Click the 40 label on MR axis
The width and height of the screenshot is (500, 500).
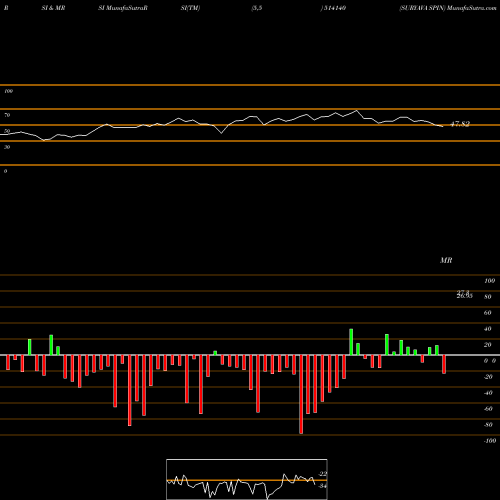[x=488, y=329]
